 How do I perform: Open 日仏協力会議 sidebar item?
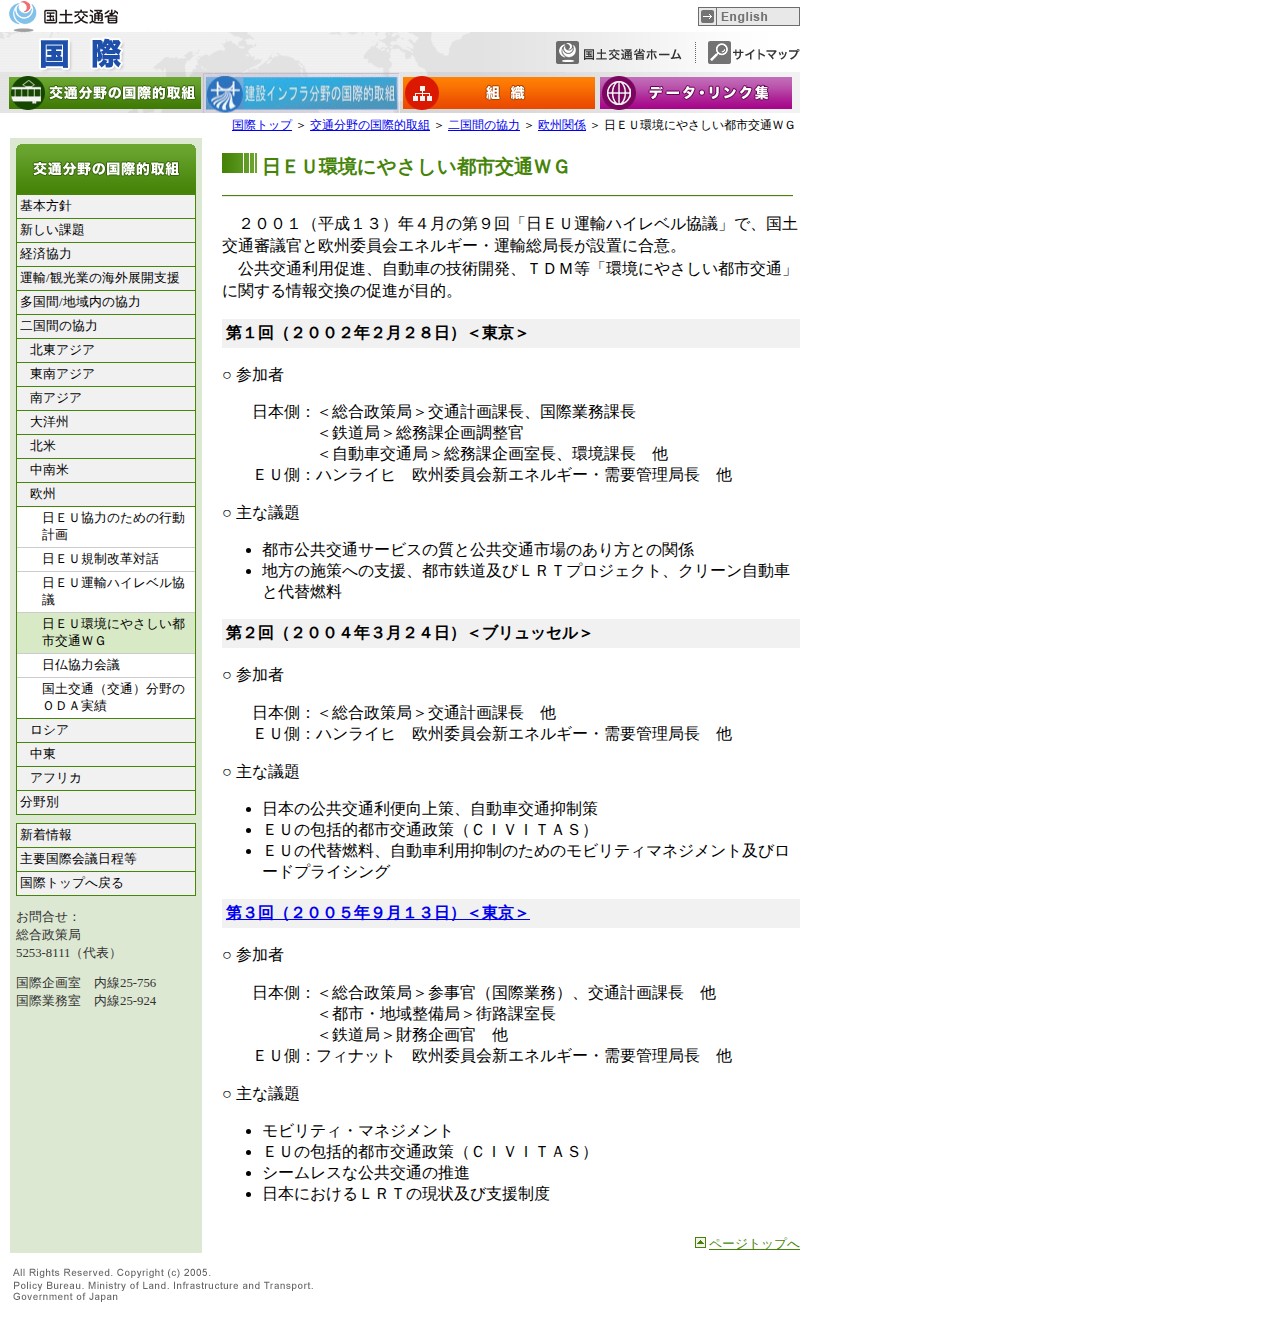(x=106, y=665)
